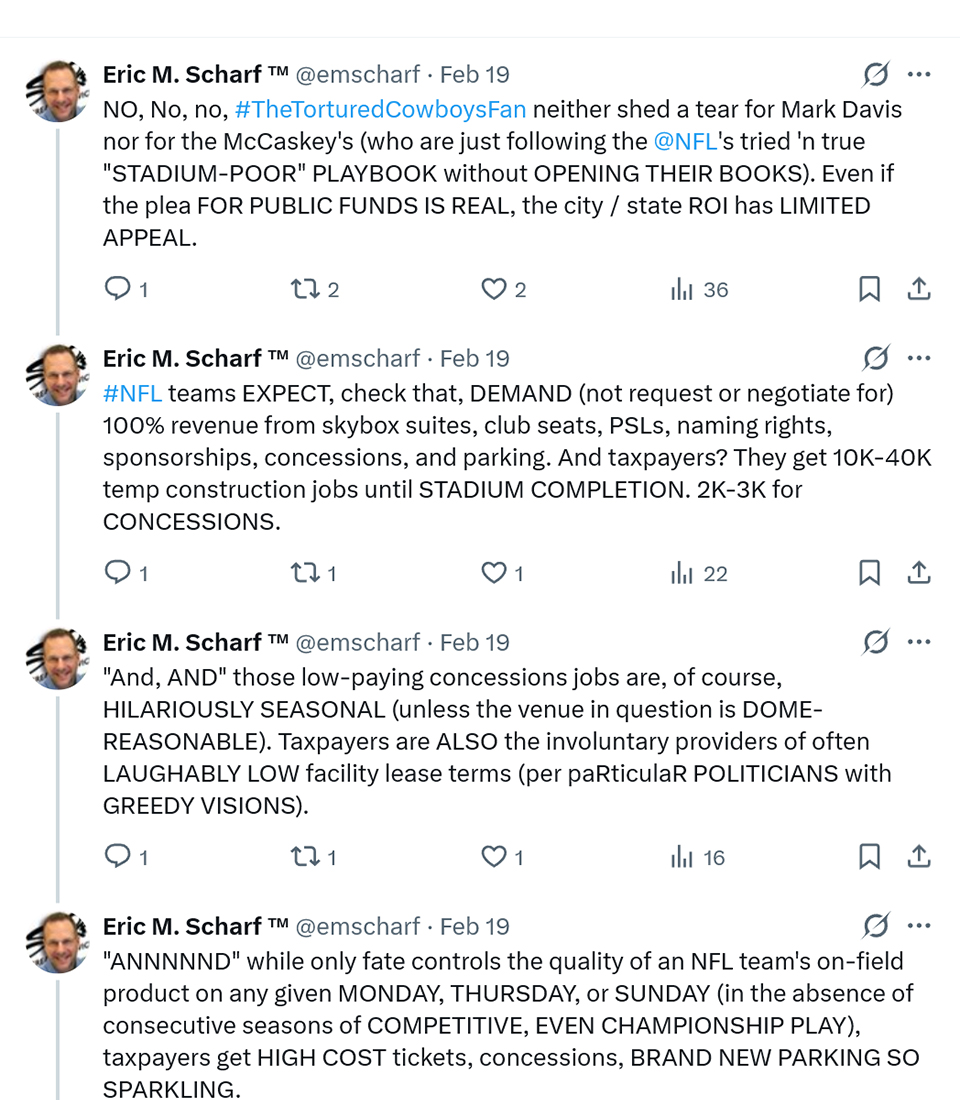Share the tweet about naming rights revenue
This screenshot has height=1100, width=960.
pos(918,574)
